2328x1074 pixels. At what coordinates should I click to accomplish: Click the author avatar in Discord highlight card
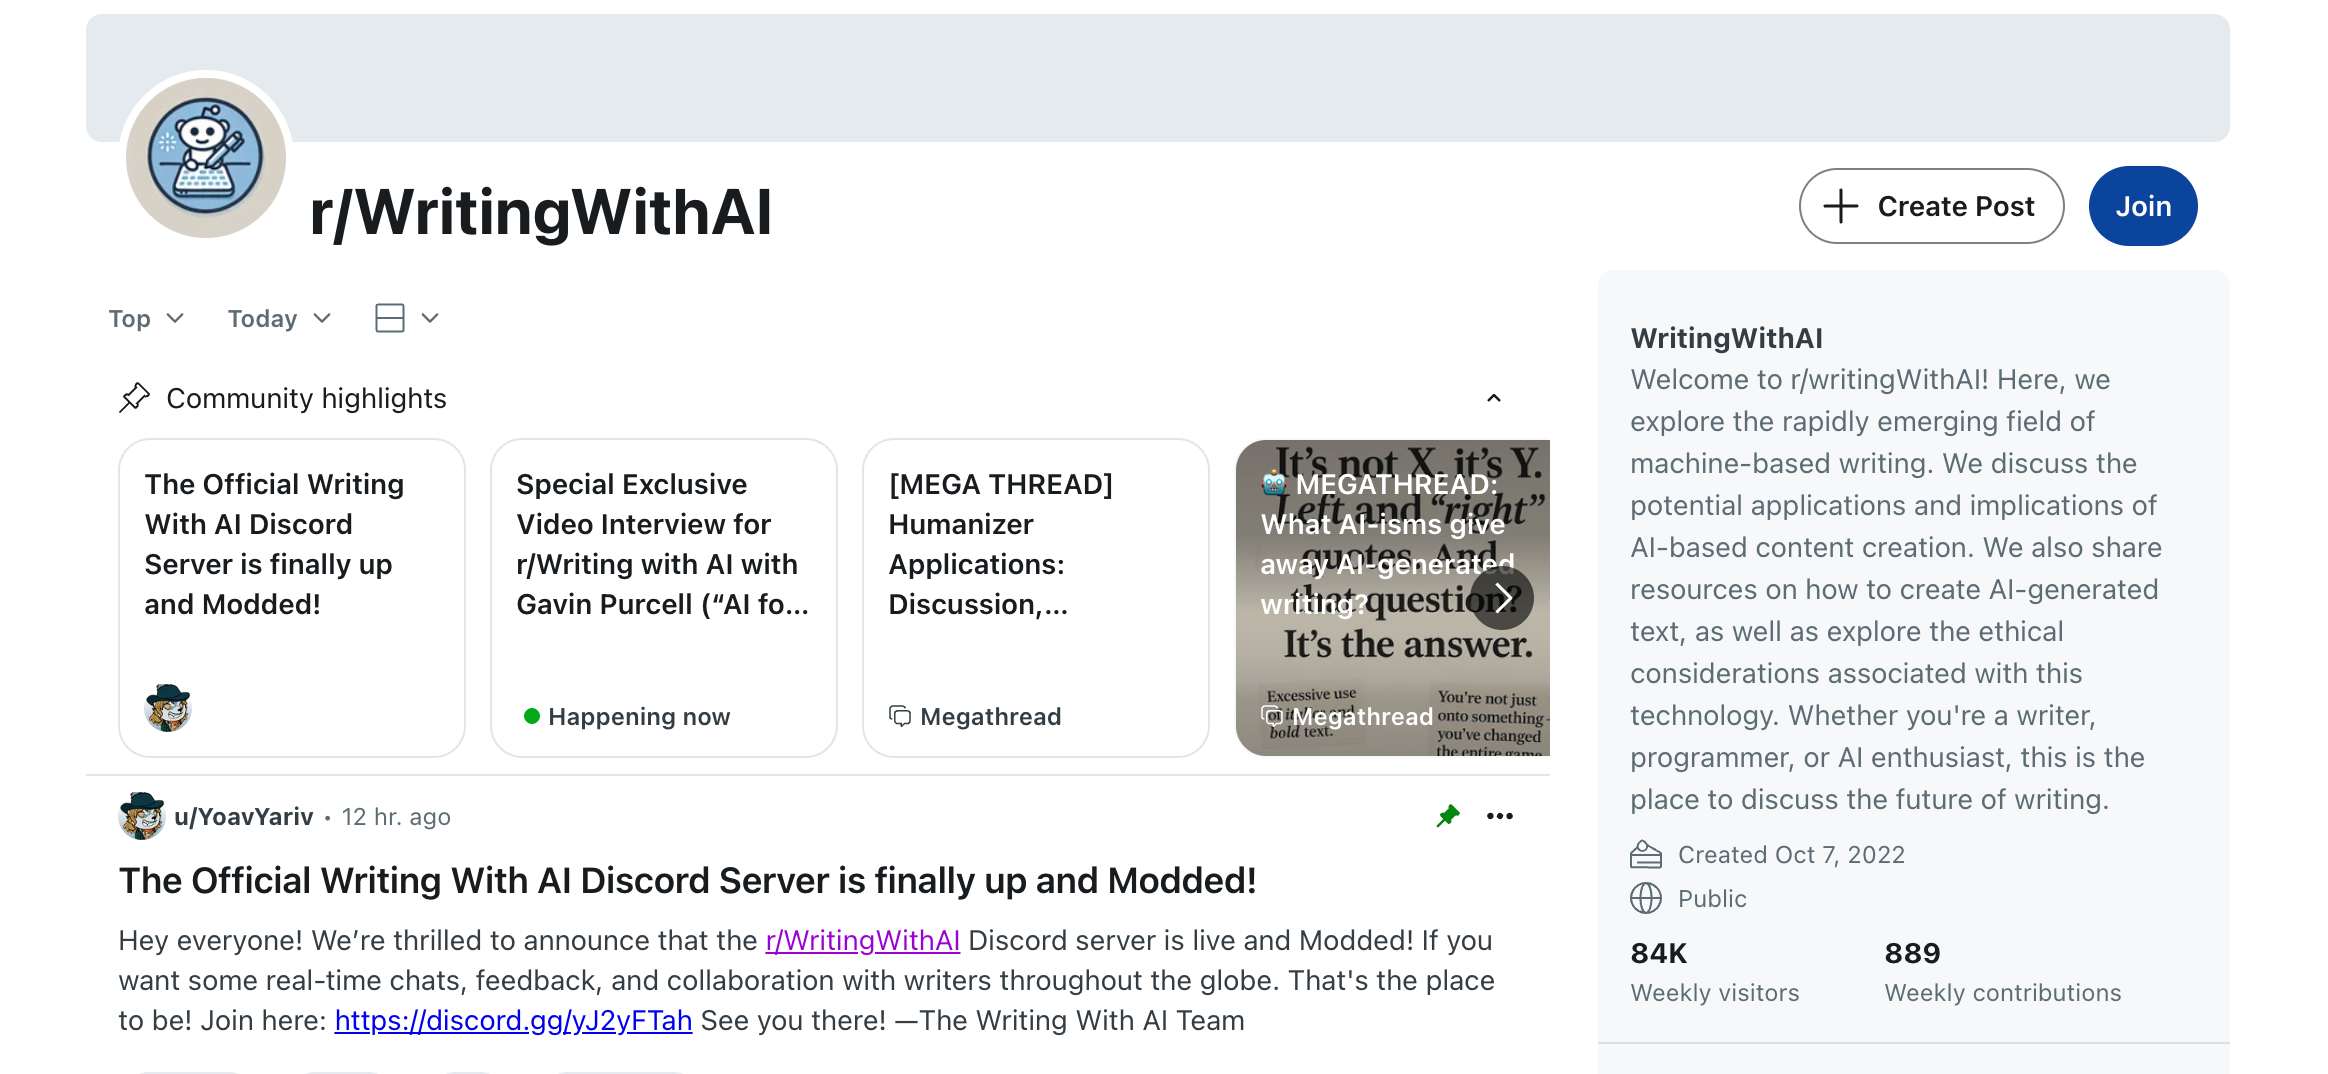pos(167,708)
